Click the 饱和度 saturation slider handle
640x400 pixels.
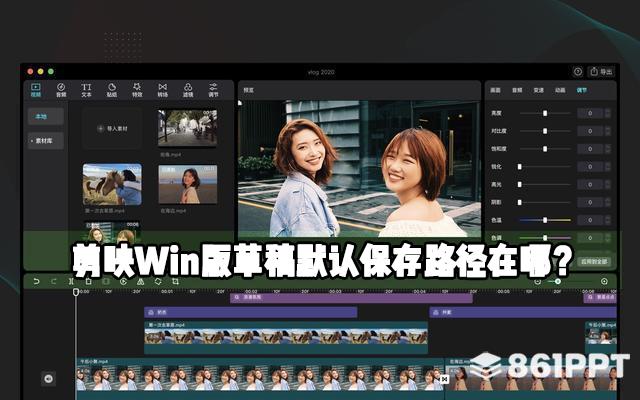545,149
